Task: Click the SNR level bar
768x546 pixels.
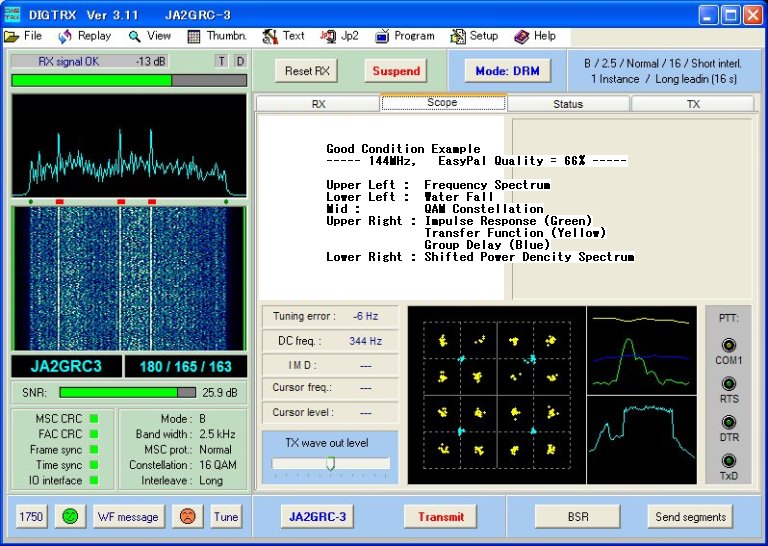Action: click(x=127, y=392)
